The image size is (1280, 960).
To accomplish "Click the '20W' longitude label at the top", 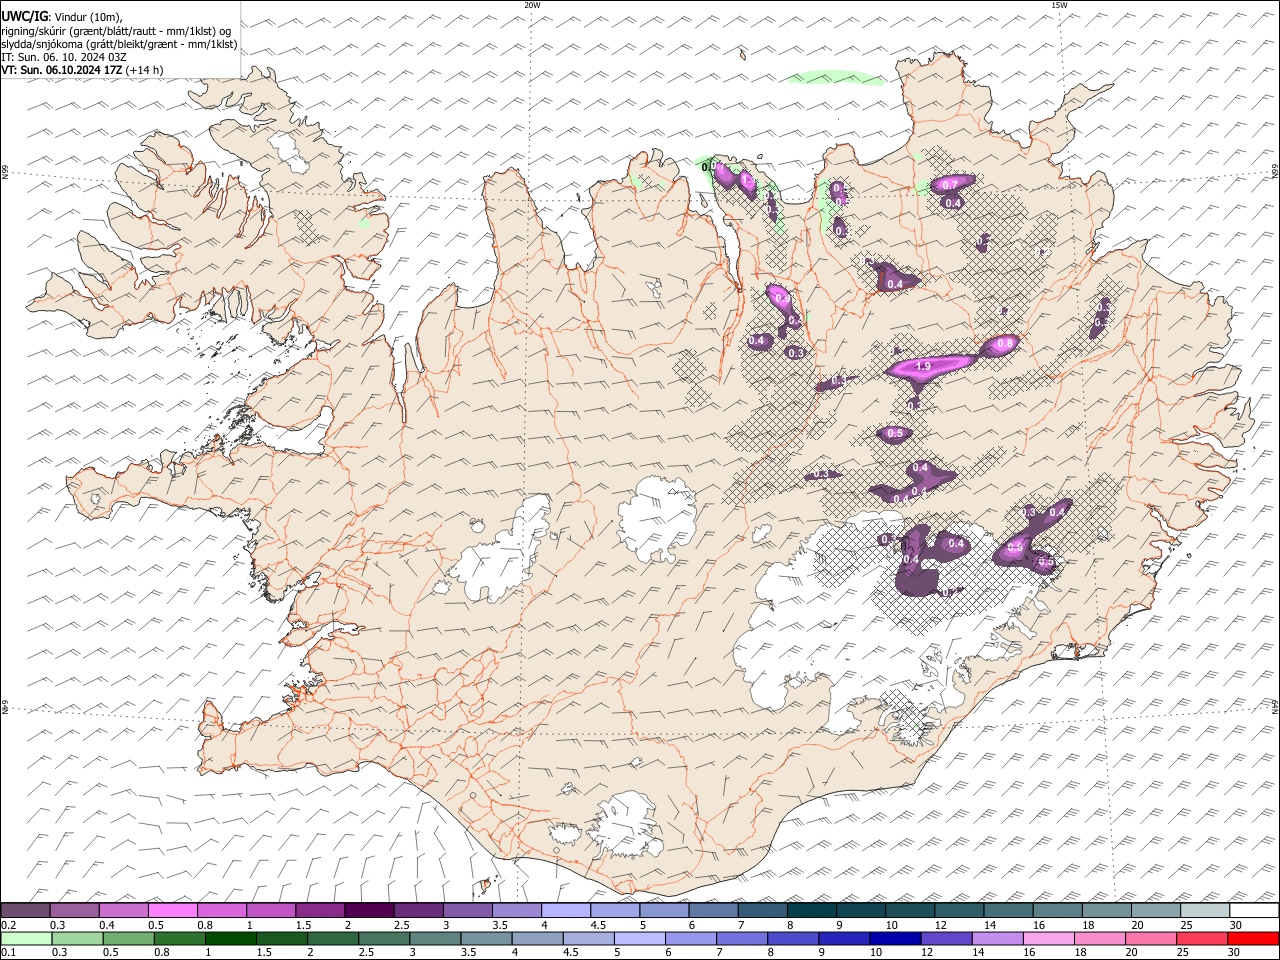I will point(532,5).
